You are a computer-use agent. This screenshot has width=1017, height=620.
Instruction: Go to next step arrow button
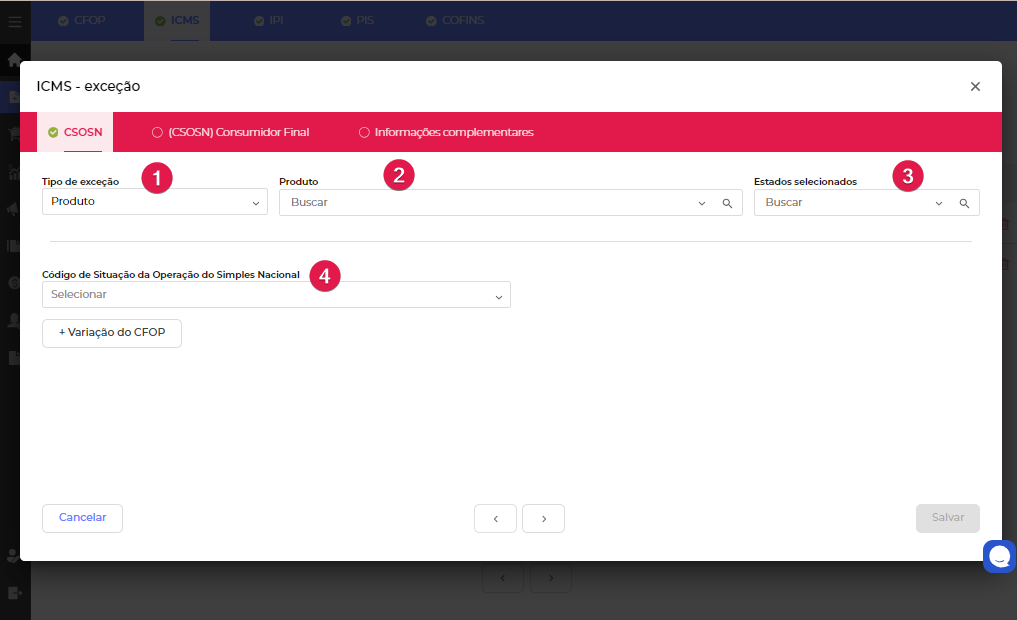[543, 518]
